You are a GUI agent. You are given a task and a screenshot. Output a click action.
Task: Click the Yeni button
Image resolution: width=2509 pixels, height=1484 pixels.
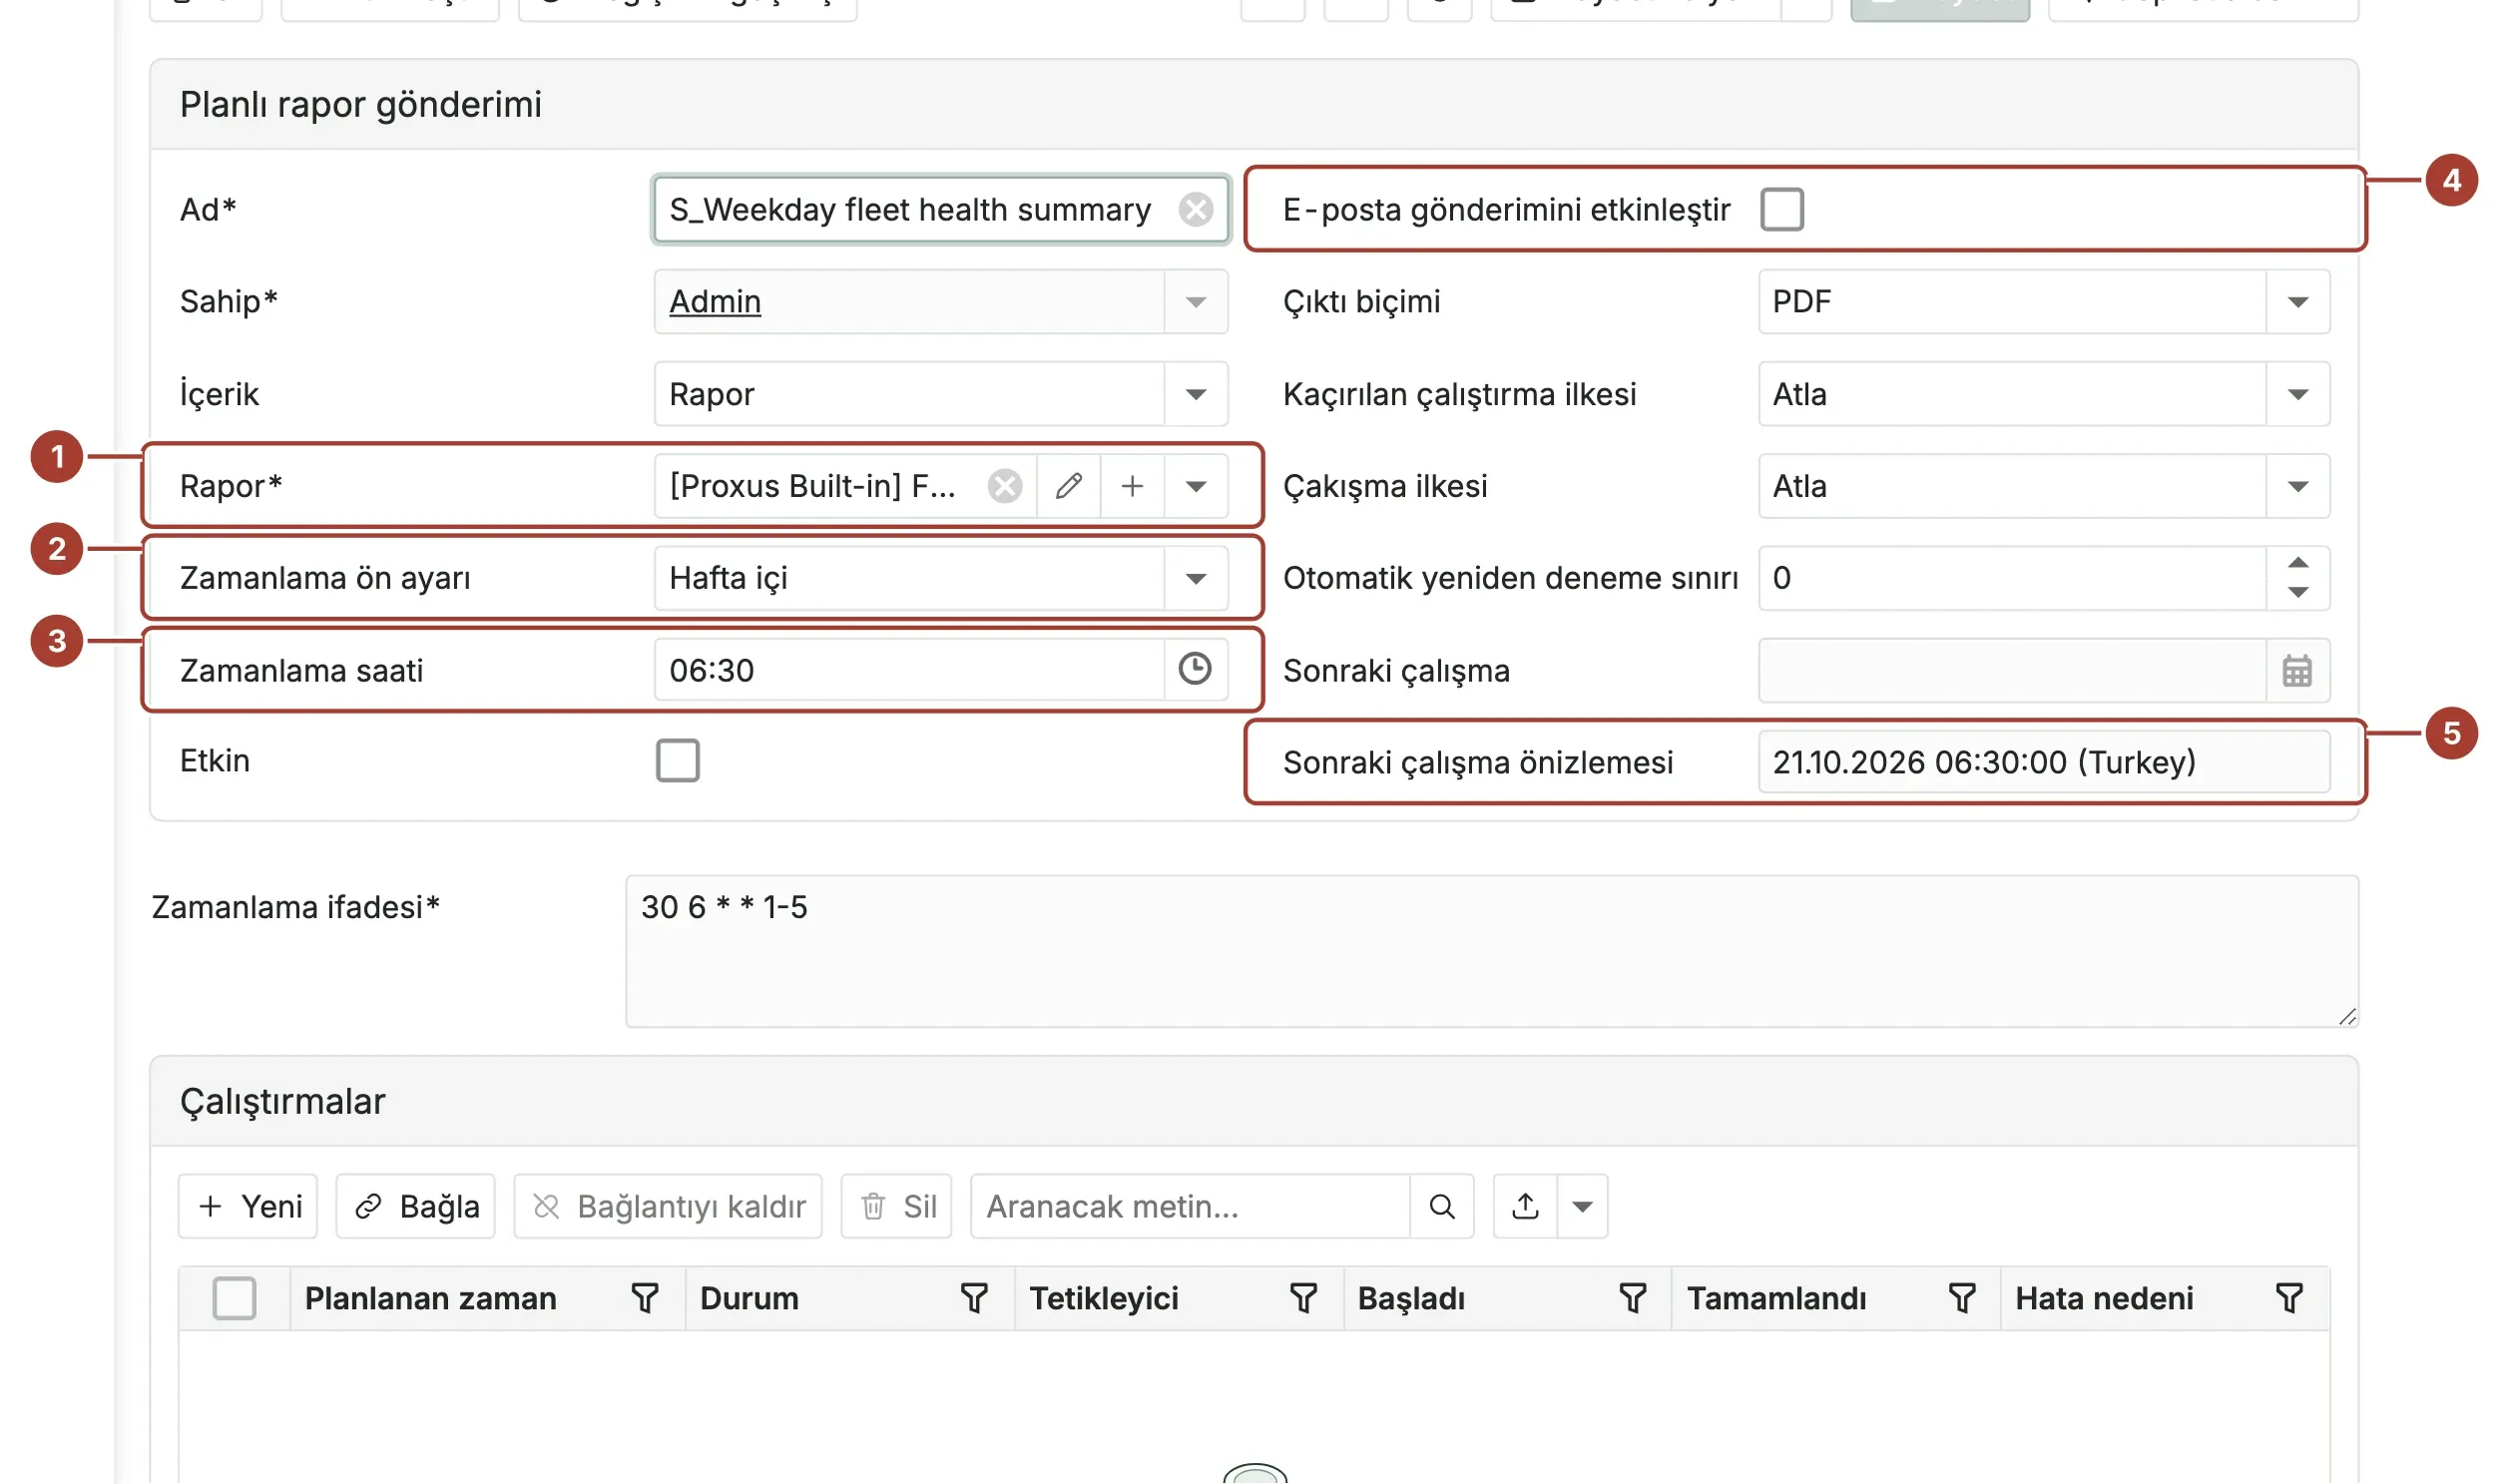pos(248,1207)
